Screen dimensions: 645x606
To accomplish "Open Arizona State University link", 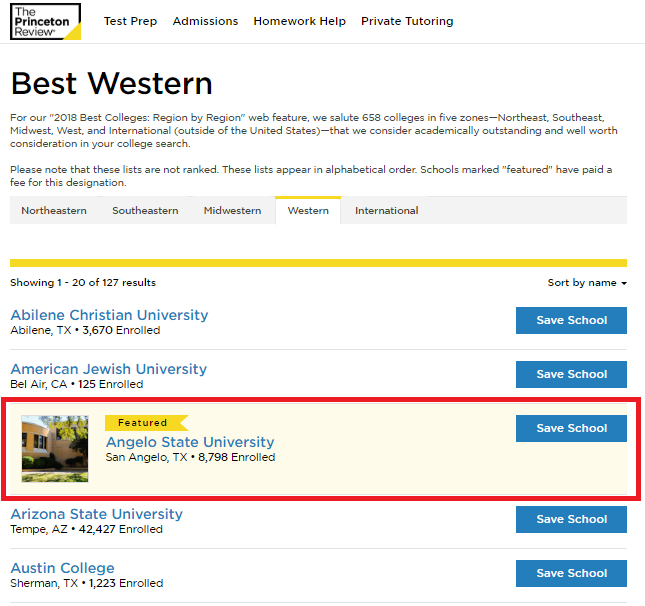I will point(97,514).
